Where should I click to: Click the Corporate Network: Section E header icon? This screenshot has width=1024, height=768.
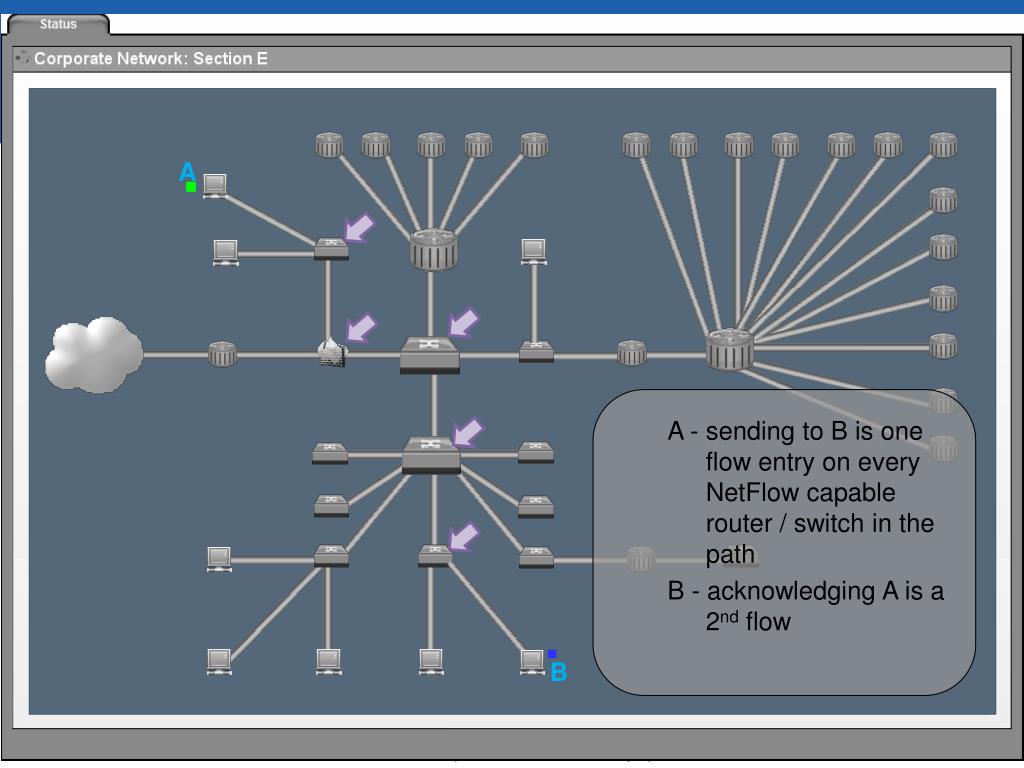22,57
